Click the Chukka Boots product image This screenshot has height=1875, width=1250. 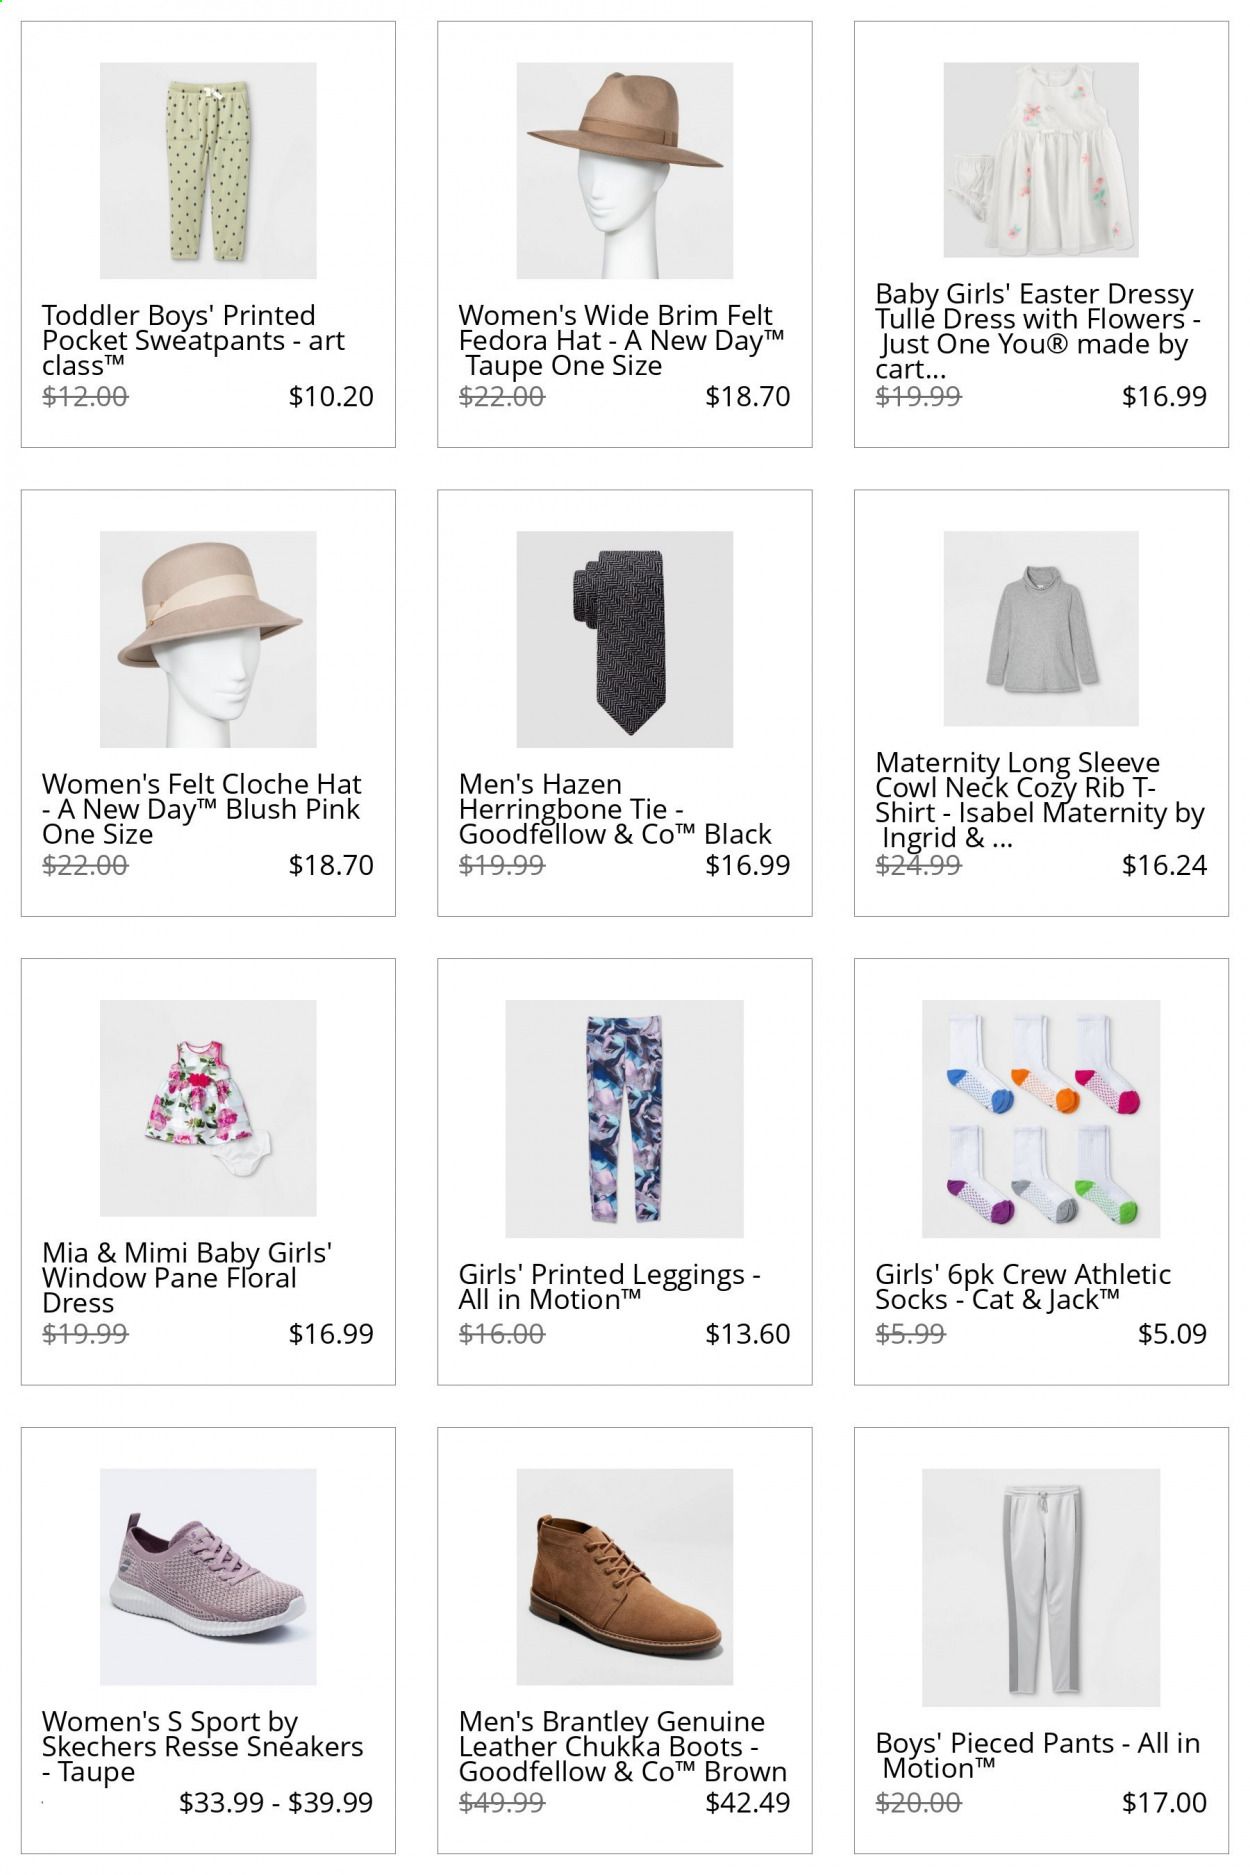(625, 1577)
